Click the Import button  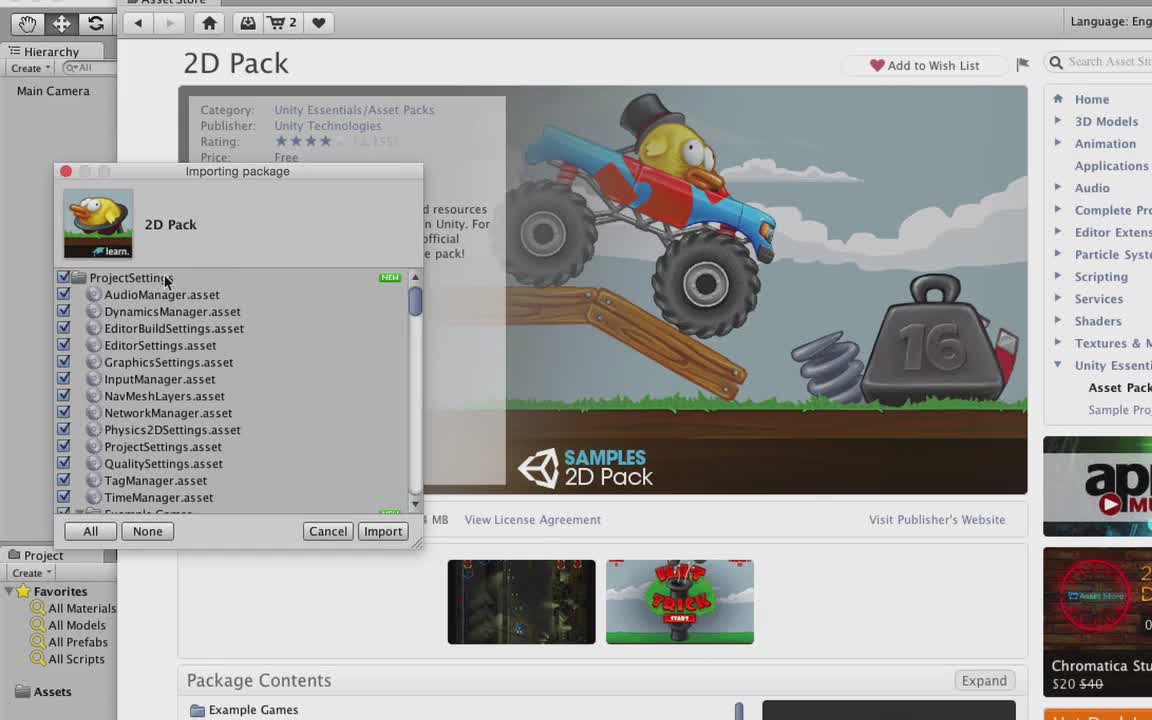[383, 531]
